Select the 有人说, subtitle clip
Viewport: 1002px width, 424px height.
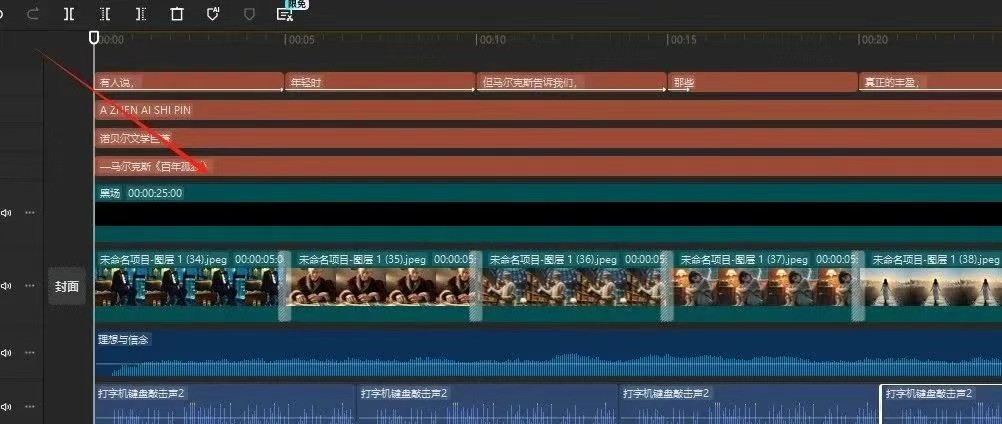click(188, 82)
